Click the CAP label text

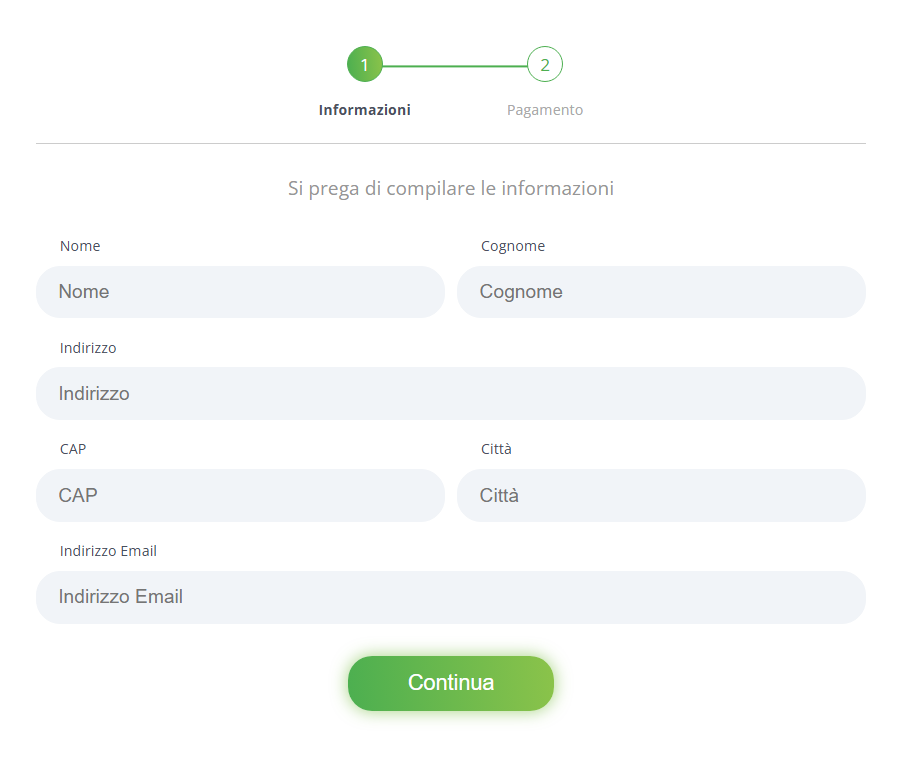tap(73, 449)
